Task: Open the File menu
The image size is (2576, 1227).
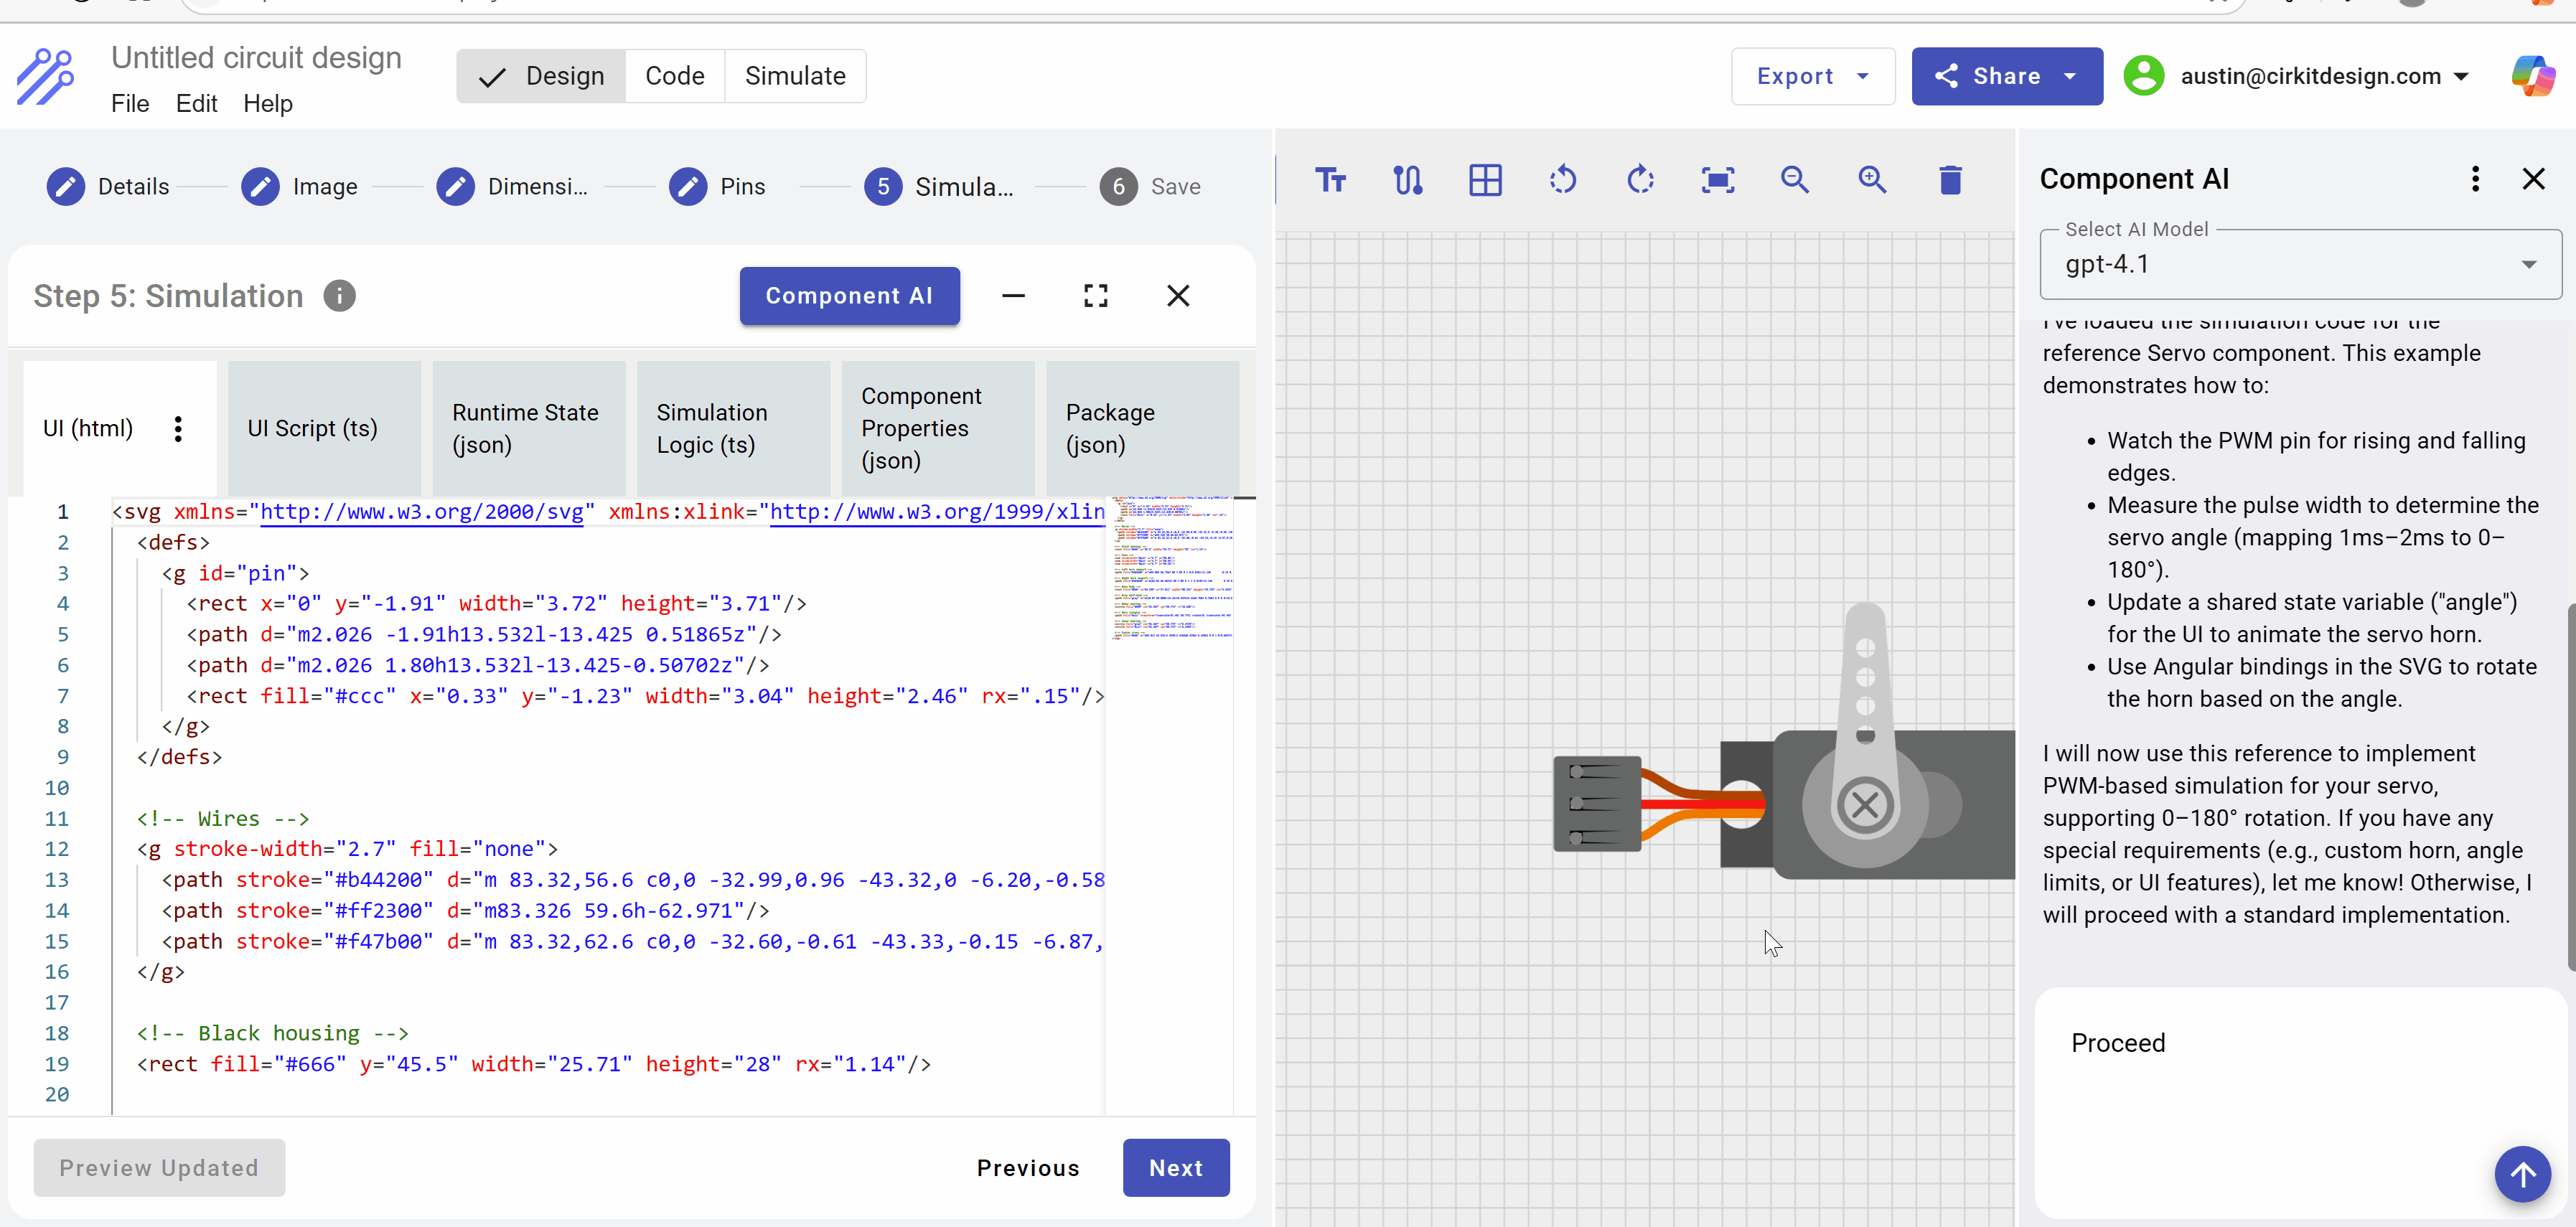Action: (x=130, y=104)
